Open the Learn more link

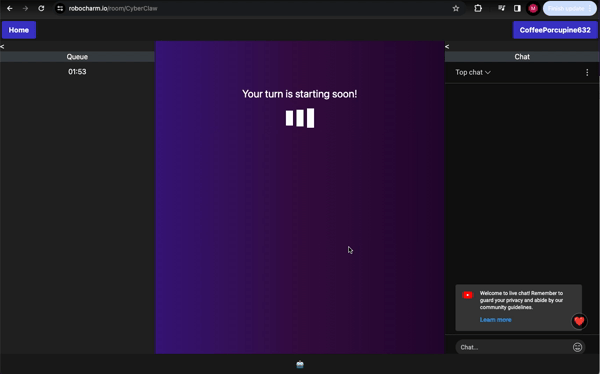(496, 320)
